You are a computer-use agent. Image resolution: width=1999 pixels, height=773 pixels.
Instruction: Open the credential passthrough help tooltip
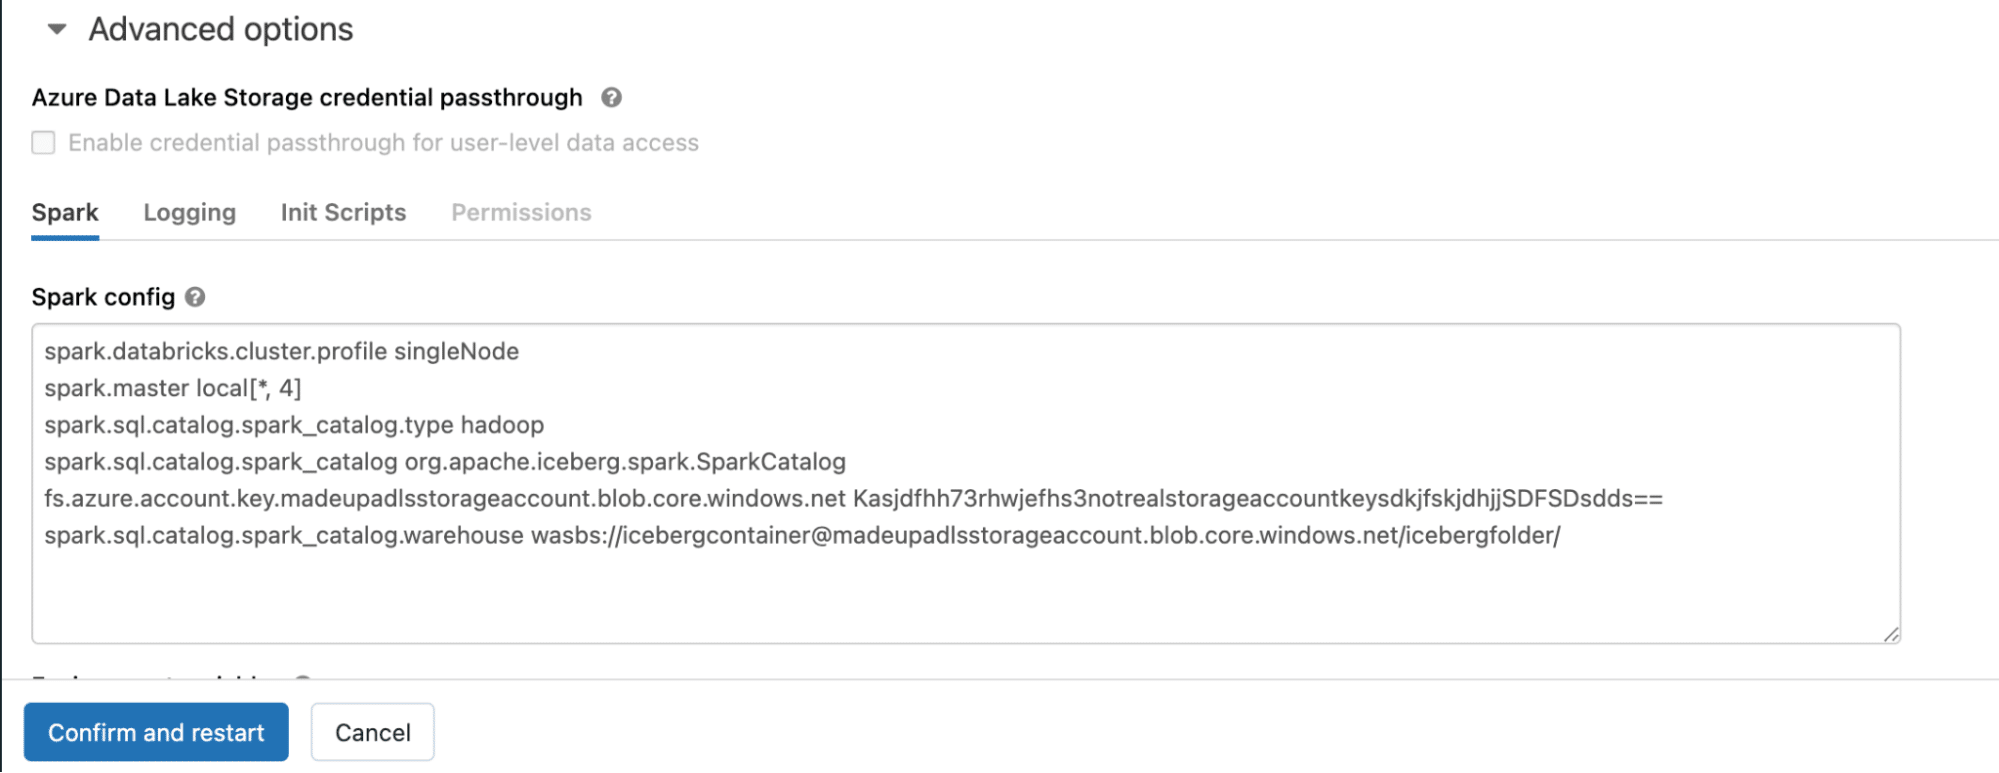coord(613,97)
